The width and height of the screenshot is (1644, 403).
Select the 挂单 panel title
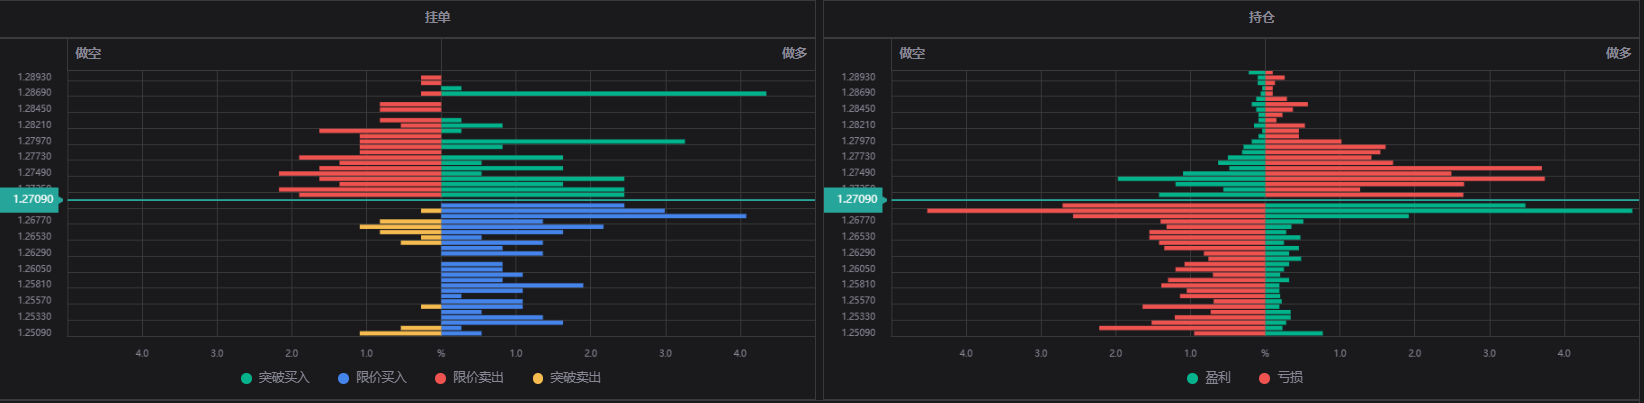click(x=437, y=18)
